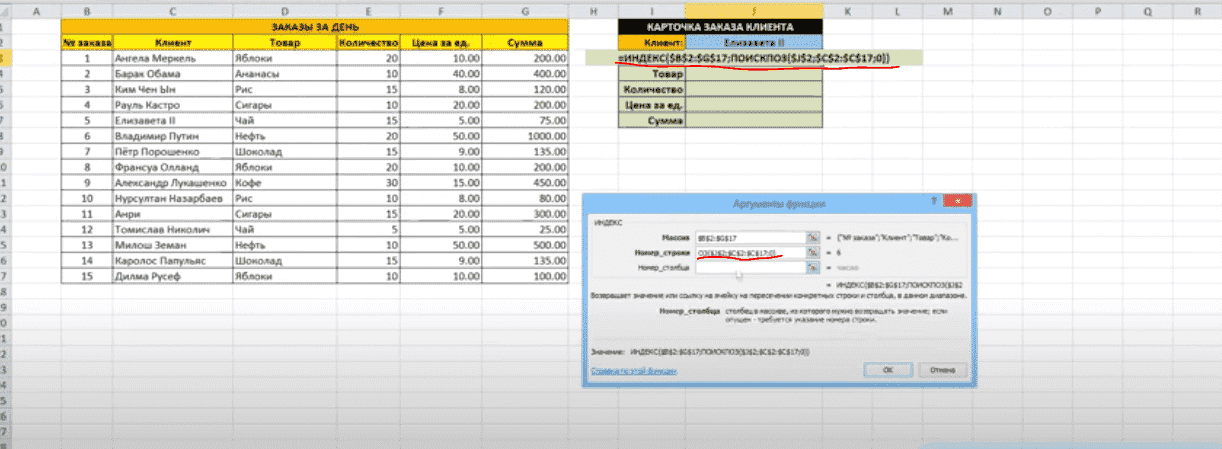
Task: Select the Сумма header in the orders table
Action: [x=526, y=43]
